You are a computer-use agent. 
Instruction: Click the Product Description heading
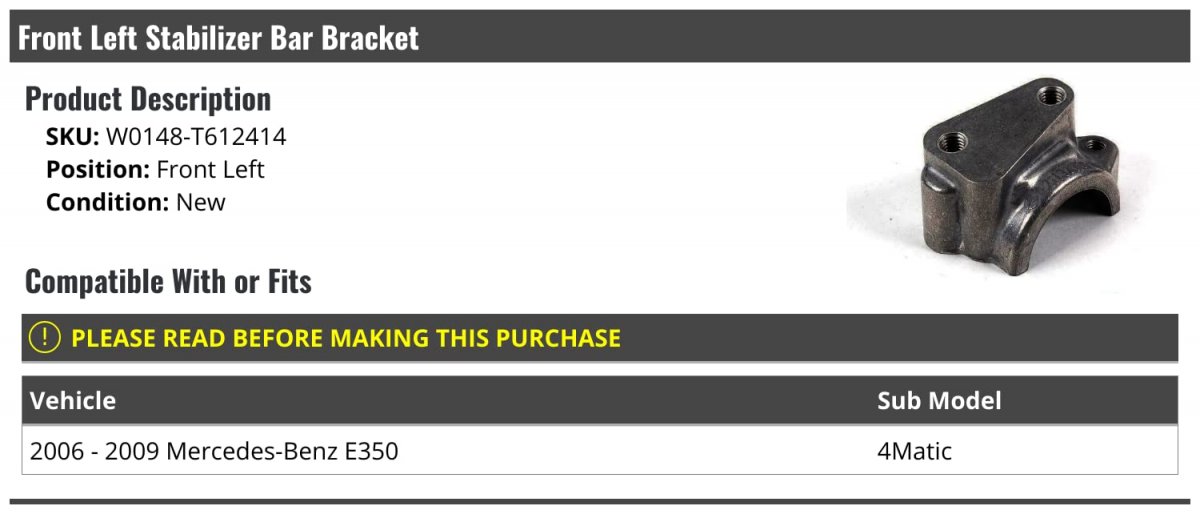[x=148, y=99]
